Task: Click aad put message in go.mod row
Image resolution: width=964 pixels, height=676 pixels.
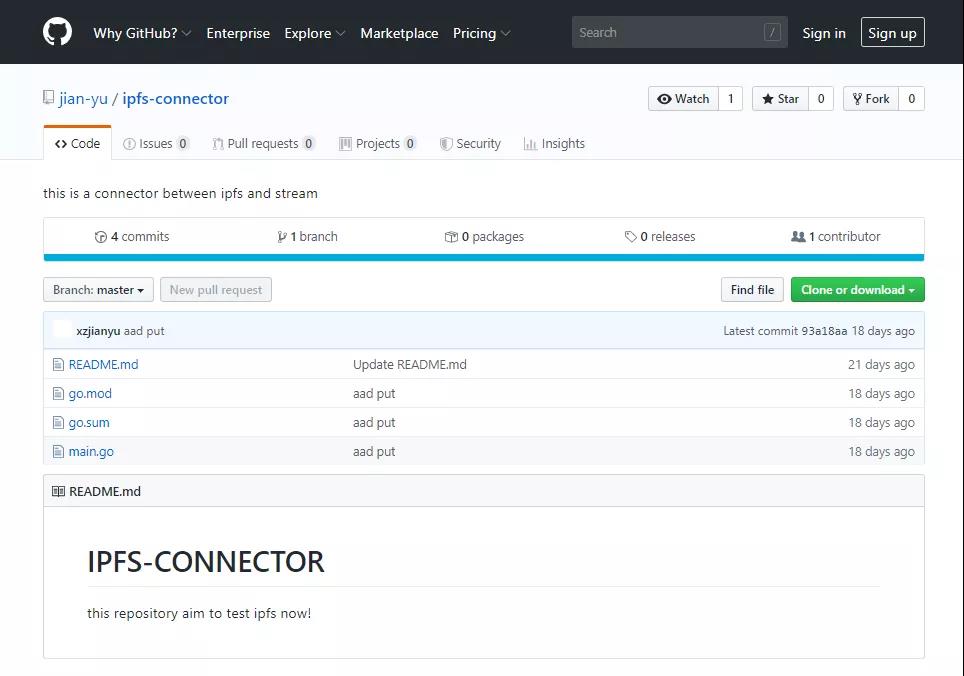Action: click(374, 393)
